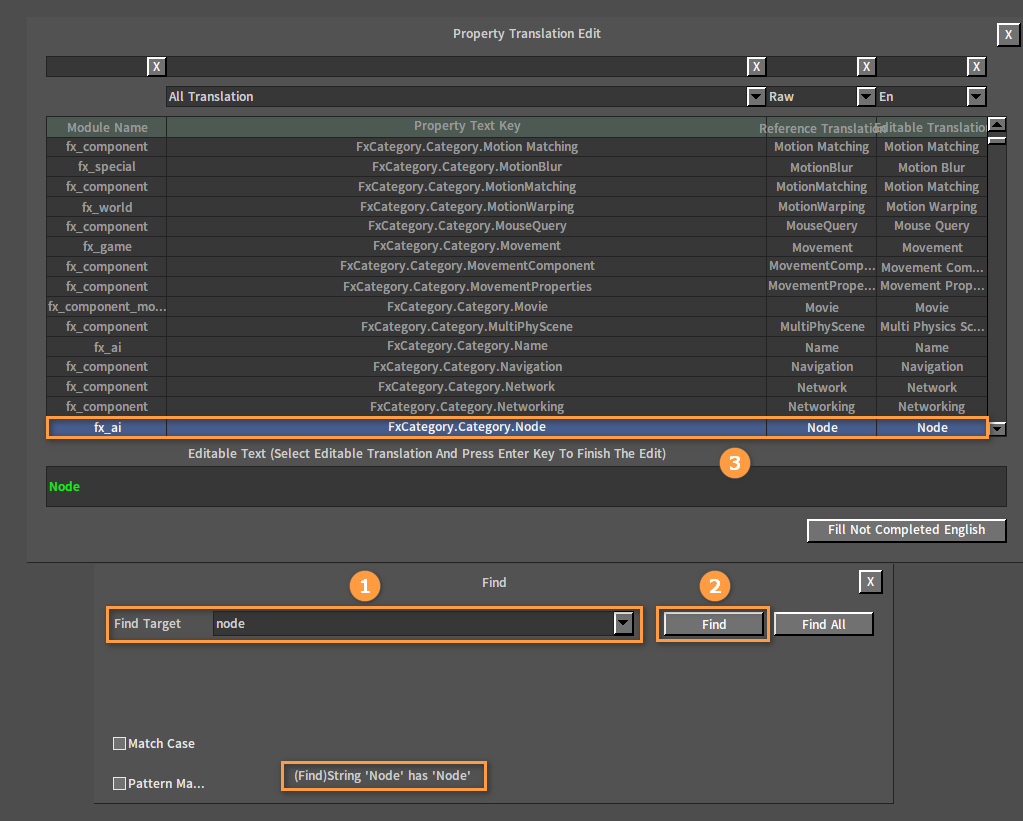Image resolution: width=1023 pixels, height=821 pixels.
Task: Toggle the Pattern Match checkbox
Action: pyautogui.click(x=120, y=784)
